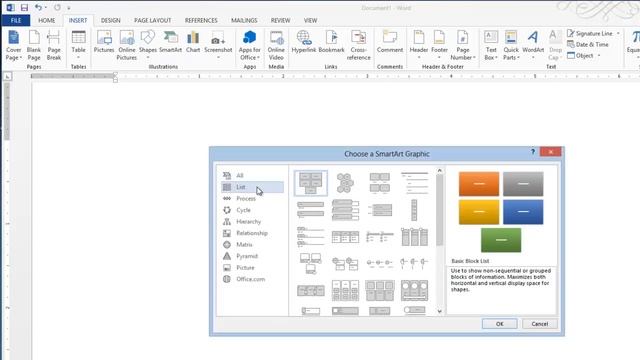Switch to the VIEW tab

310,20
